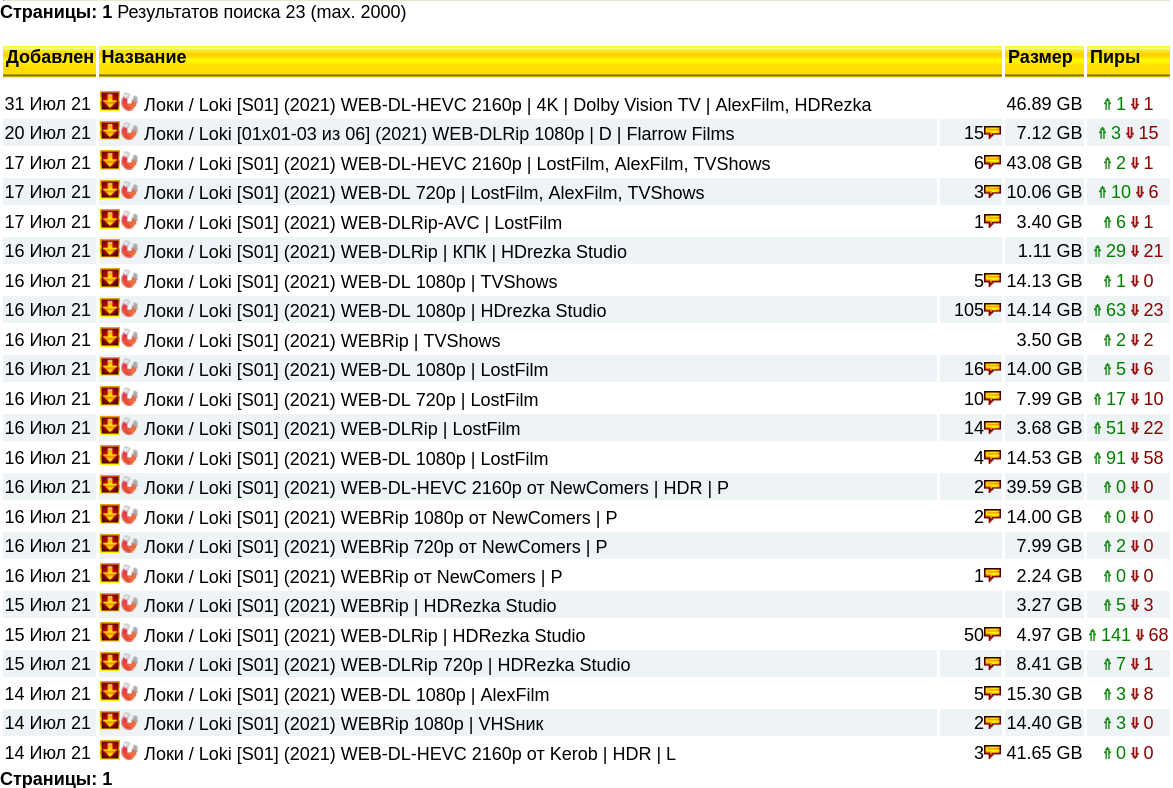
Task: Open comments icon on WEB-DLRip 720p HDRezka row
Action: (993, 664)
